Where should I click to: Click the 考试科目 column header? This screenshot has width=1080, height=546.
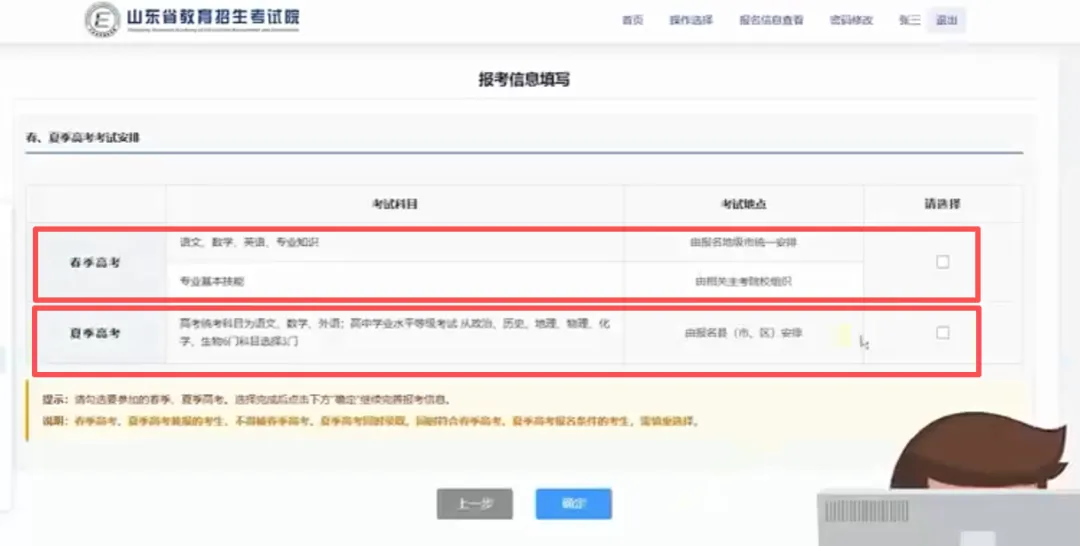click(395, 204)
